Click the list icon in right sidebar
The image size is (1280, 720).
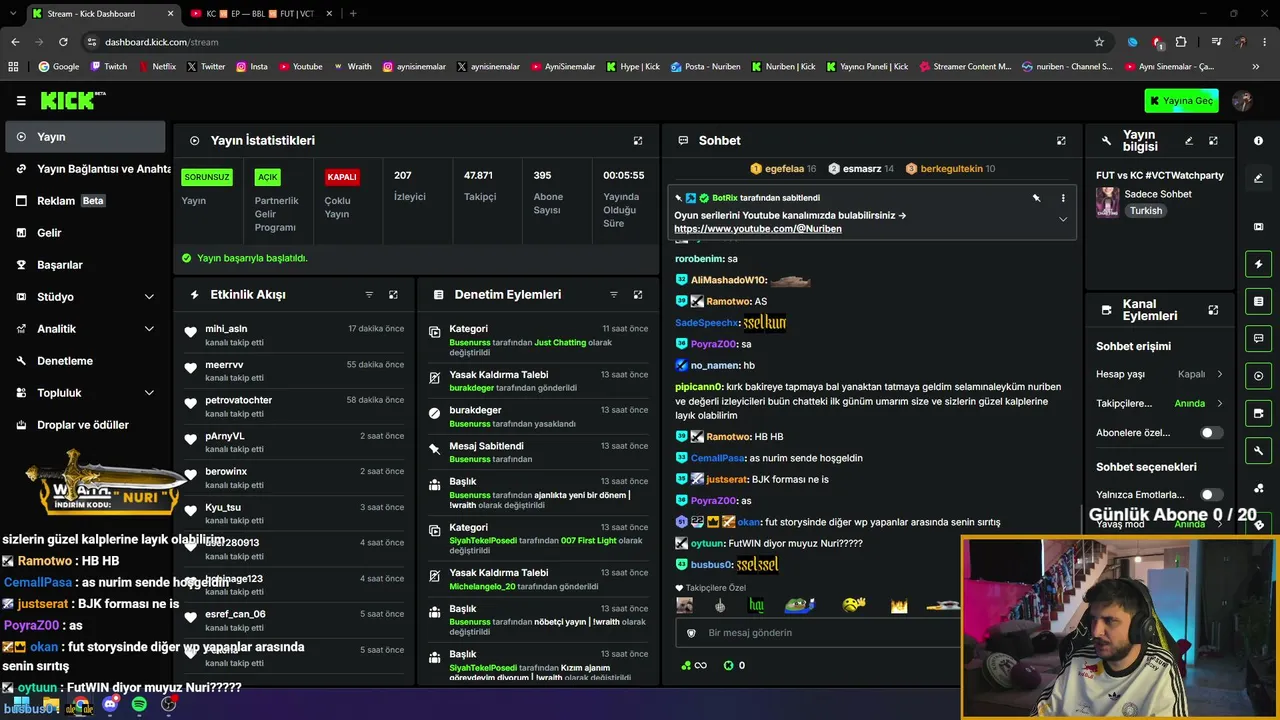1258,301
